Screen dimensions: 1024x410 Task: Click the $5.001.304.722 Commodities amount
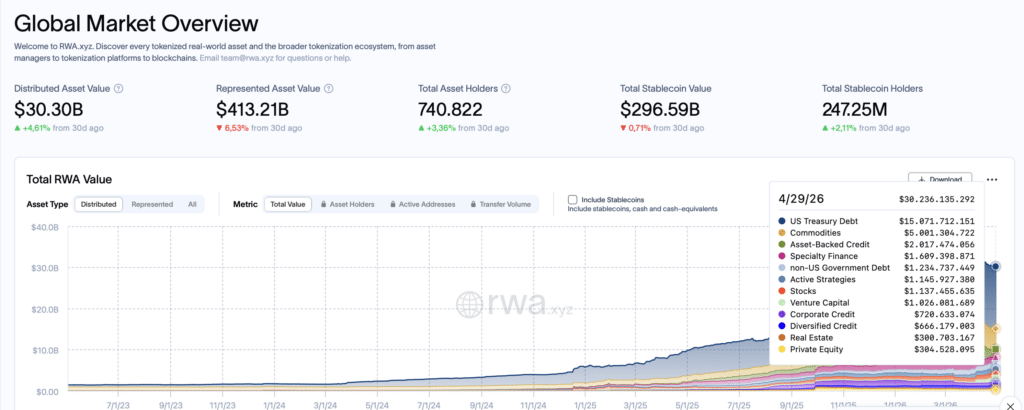[x=939, y=232]
